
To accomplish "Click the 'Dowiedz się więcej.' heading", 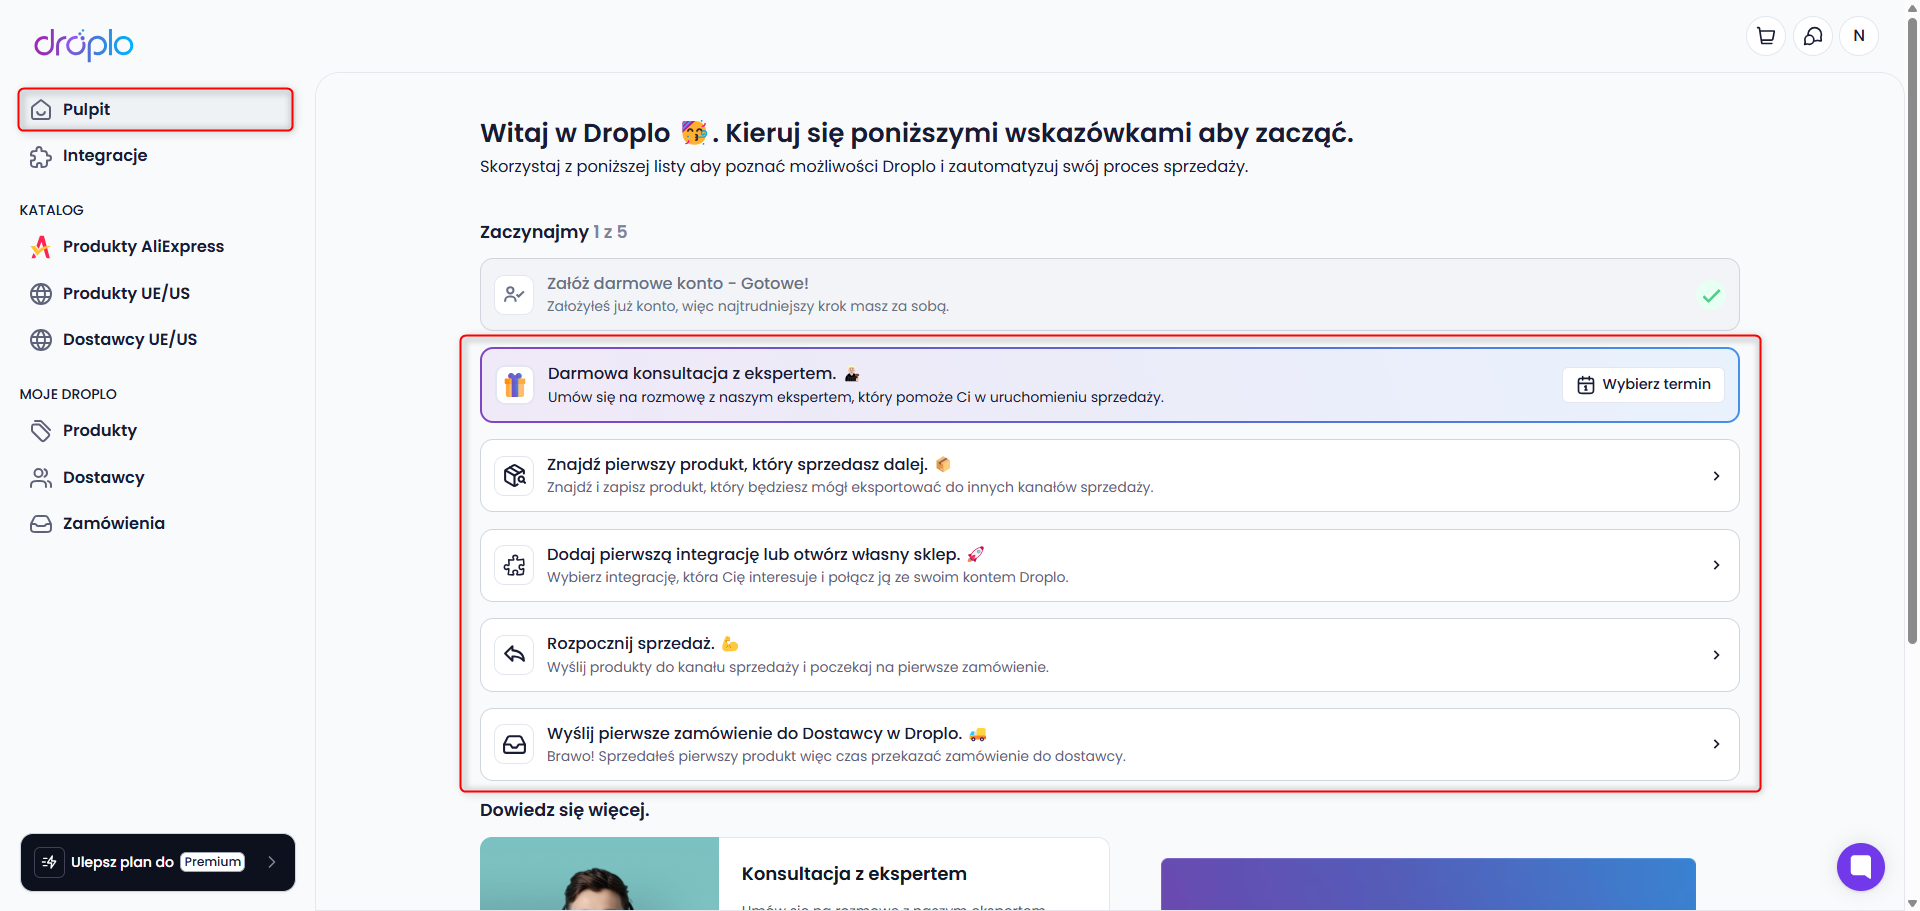I will (565, 810).
